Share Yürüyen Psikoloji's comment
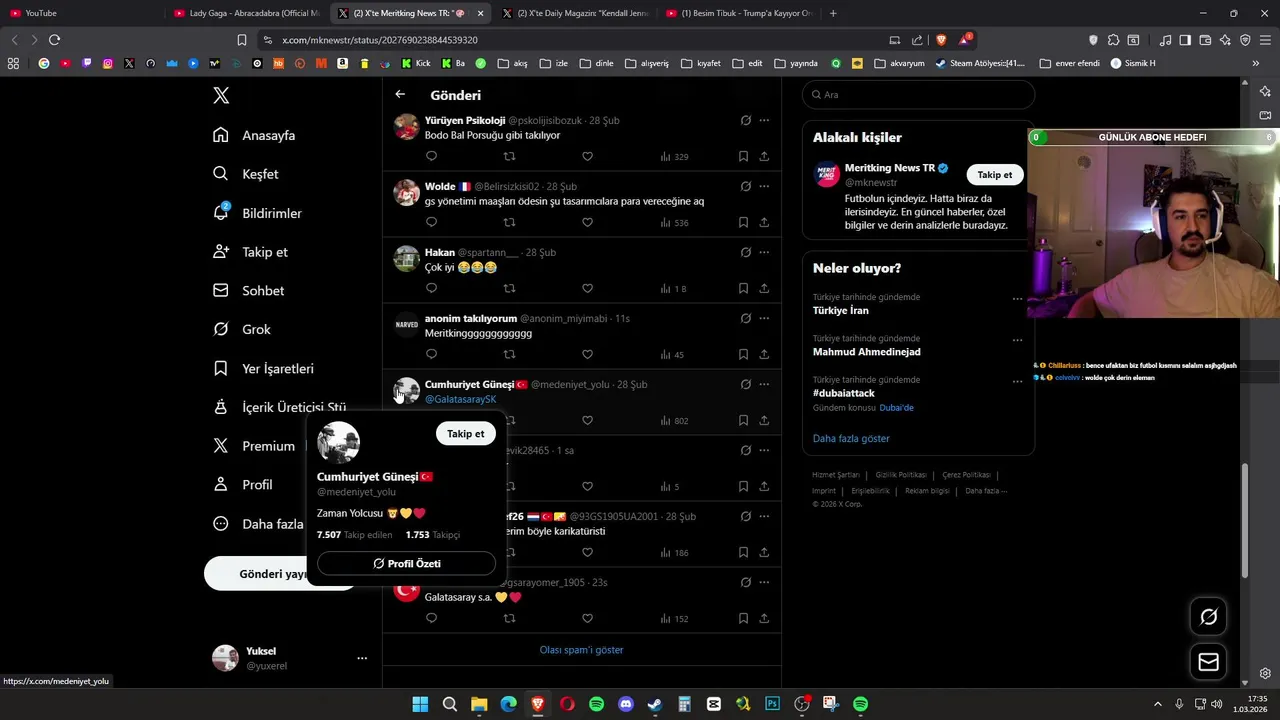This screenshot has width=1280, height=720. tap(764, 156)
